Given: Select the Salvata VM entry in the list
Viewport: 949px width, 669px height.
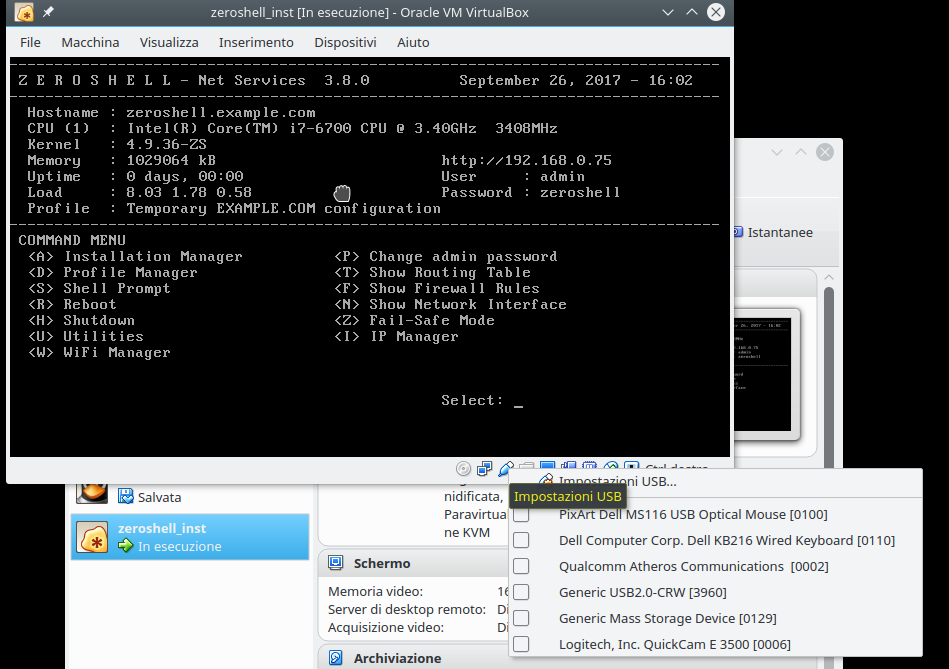Looking at the screenshot, I should click(x=190, y=496).
